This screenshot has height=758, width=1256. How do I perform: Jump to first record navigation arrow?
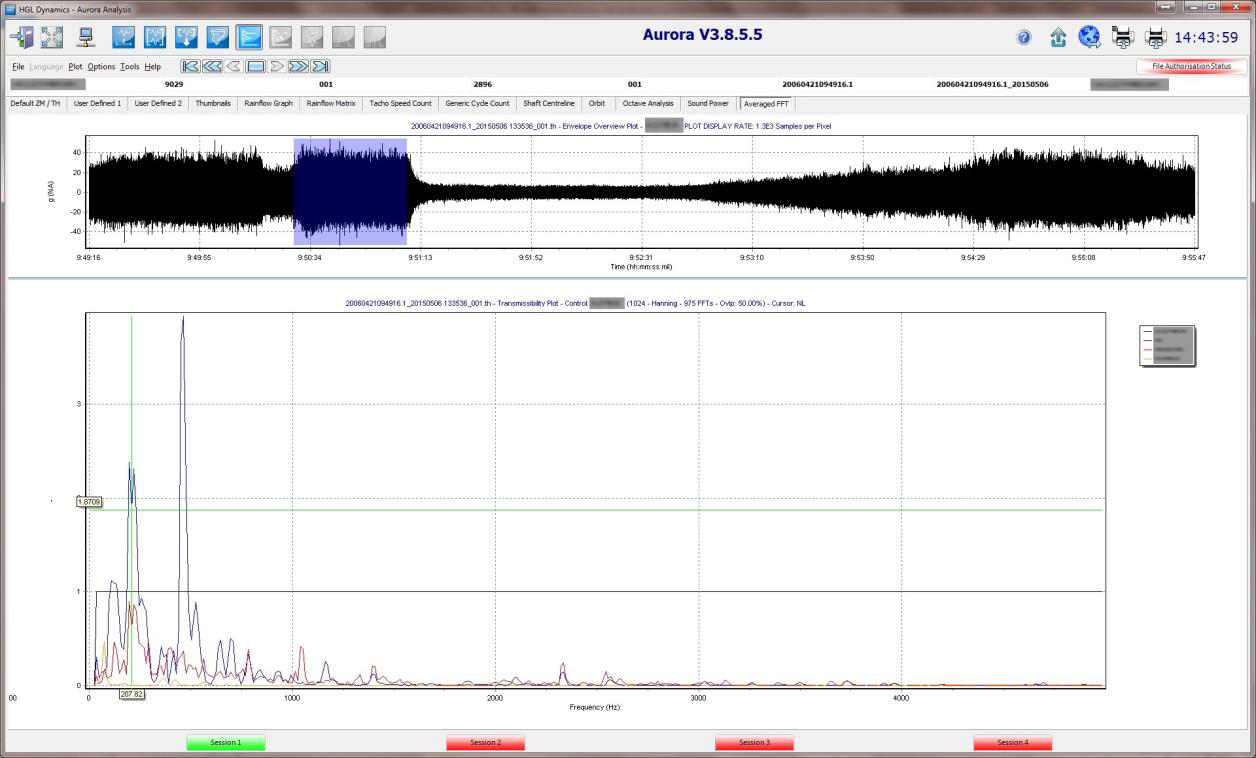189,67
